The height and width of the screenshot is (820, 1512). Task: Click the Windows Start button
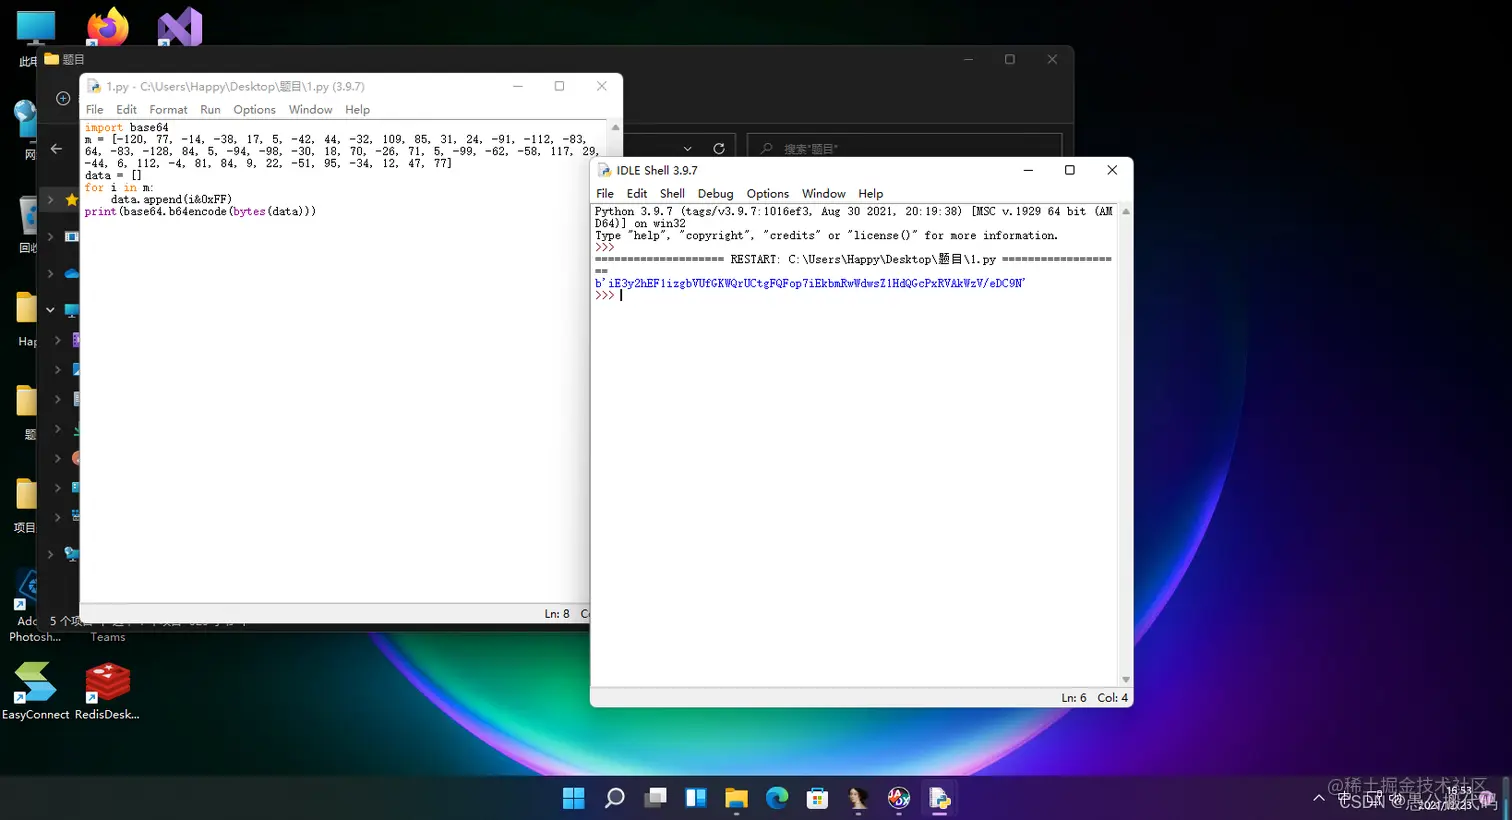[x=574, y=797]
